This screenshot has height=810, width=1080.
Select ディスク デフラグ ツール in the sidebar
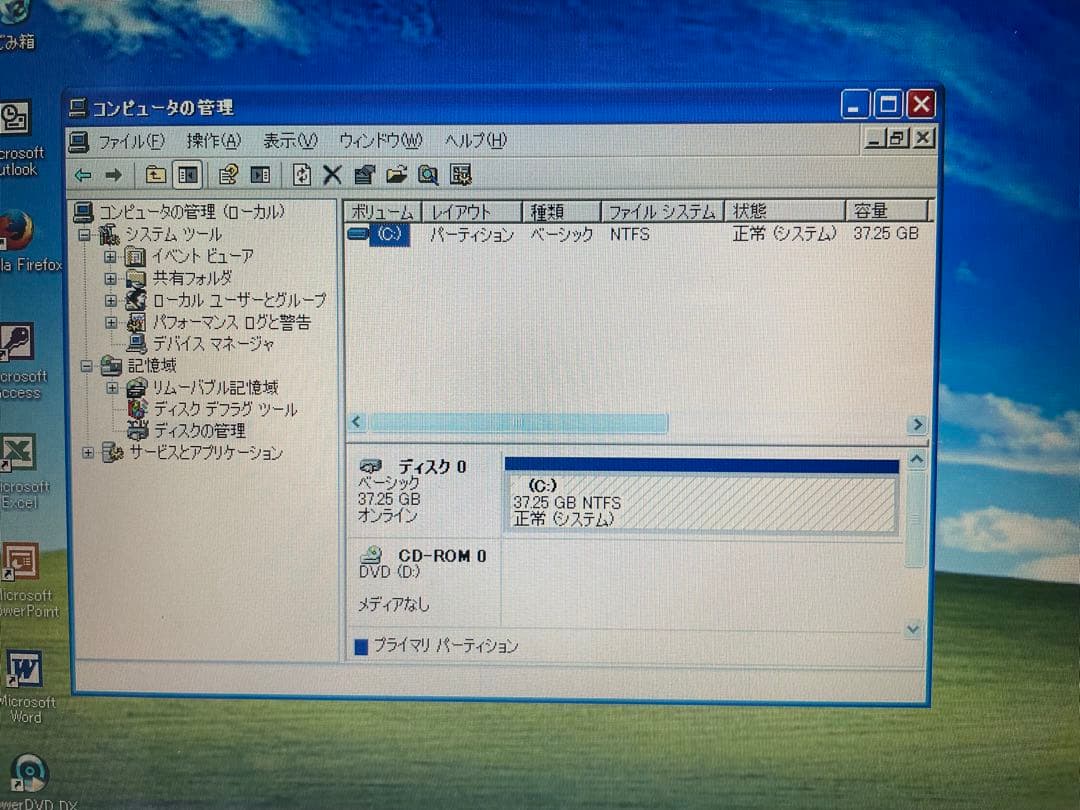pyautogui.click(x=222, y=409)
